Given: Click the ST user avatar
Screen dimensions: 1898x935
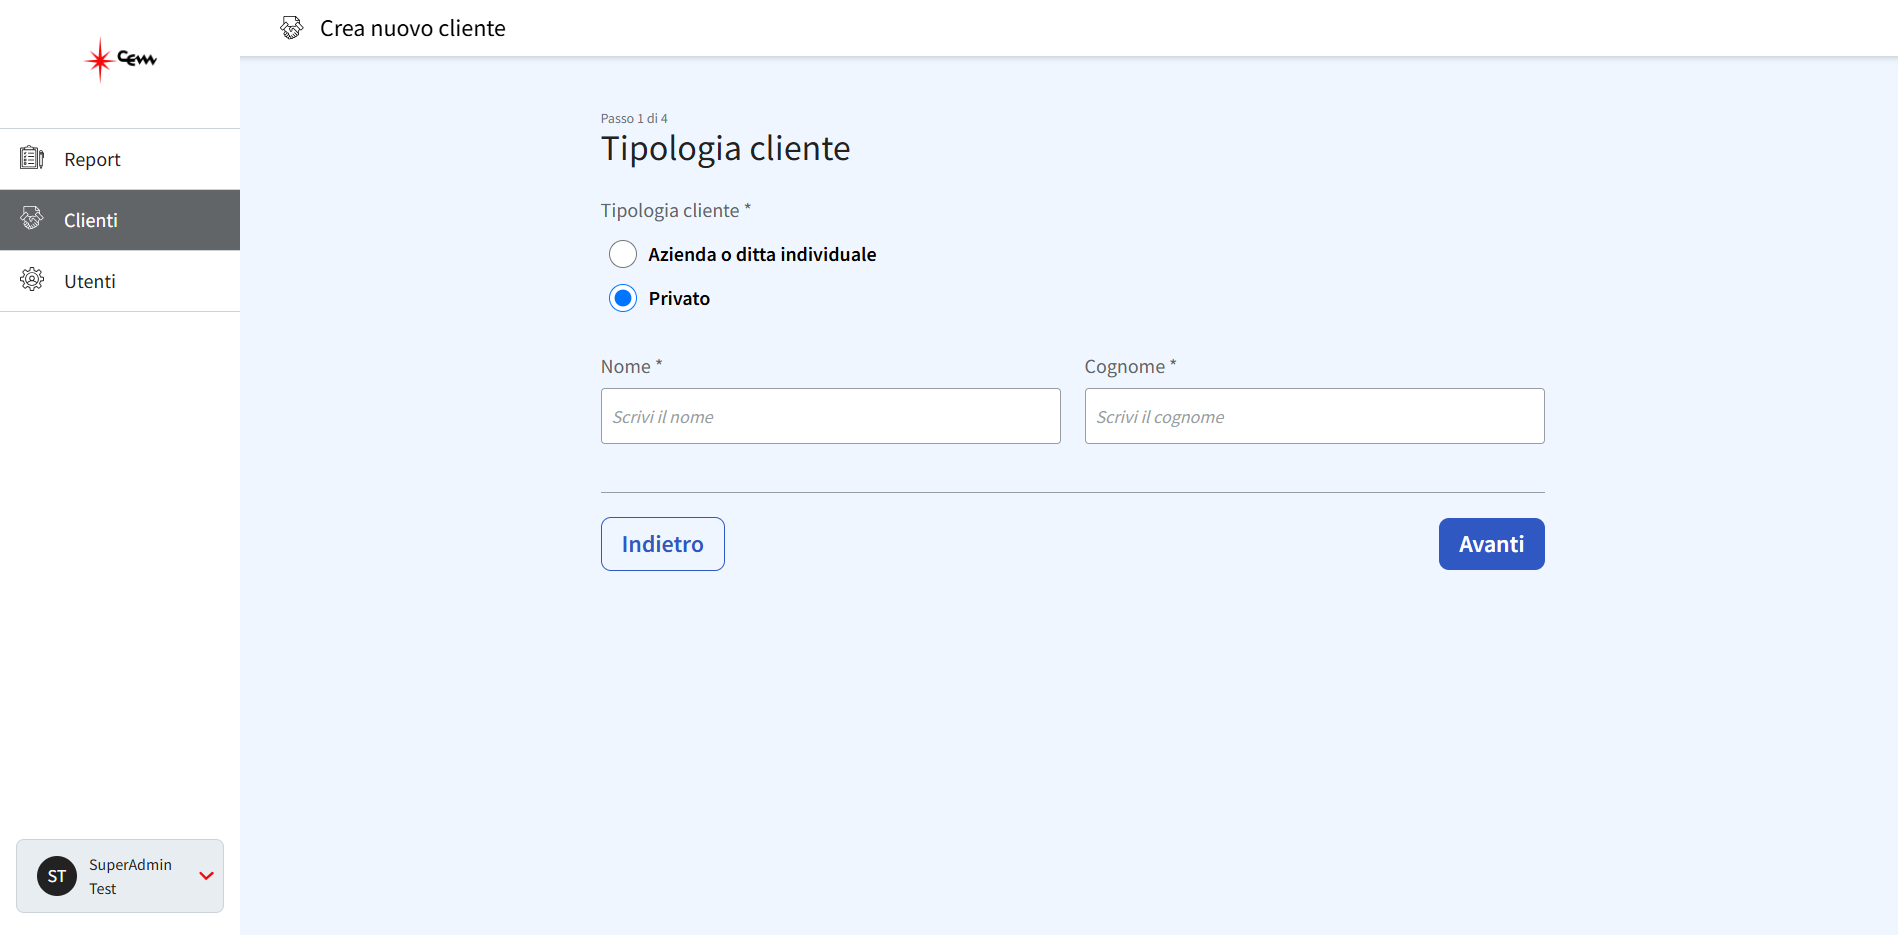Looking at the screenshot, I should 57,876.
